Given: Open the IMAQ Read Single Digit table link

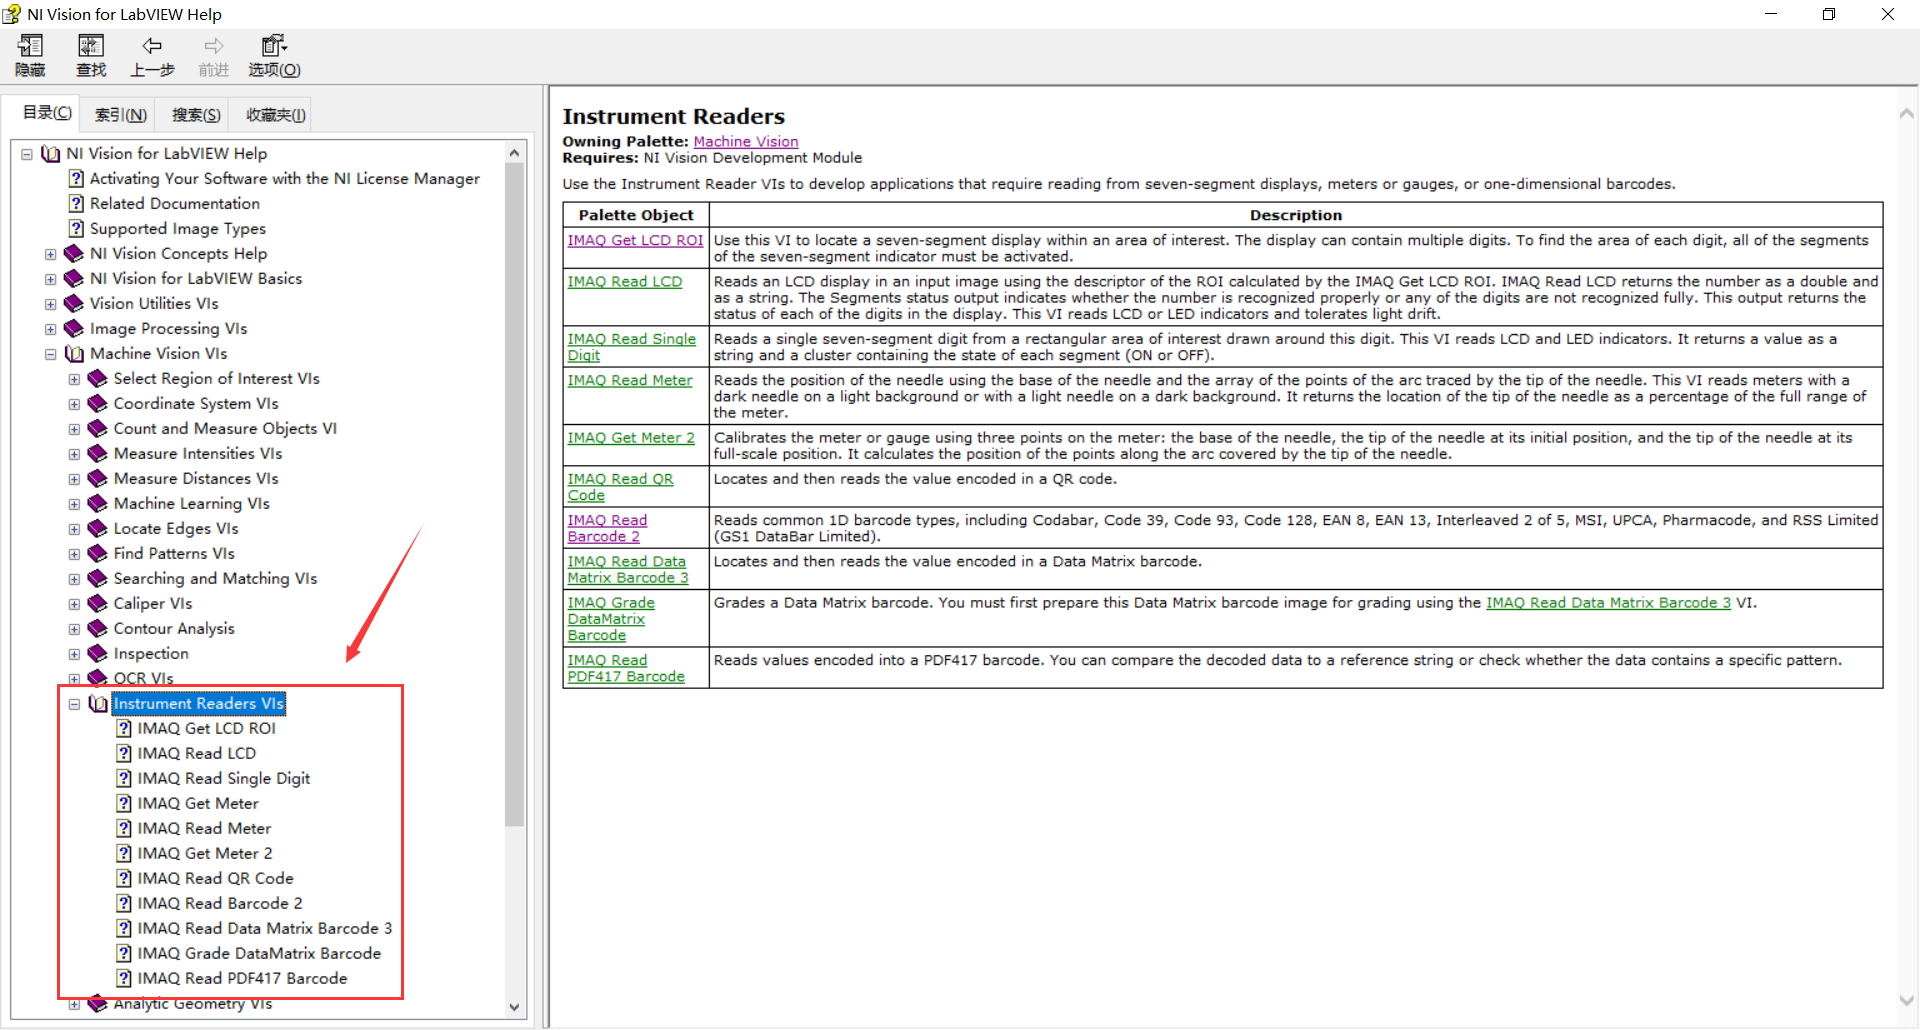Looking at the screenshot, I should tap(631, 347).
